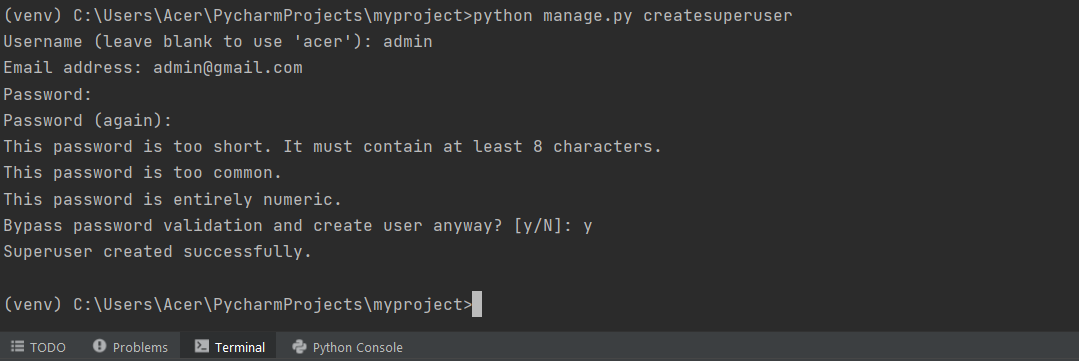The height and width of the screenshot is (361, 1079).
Task: Click the Python Console snake icon
Action: click(x=299, y=346)
